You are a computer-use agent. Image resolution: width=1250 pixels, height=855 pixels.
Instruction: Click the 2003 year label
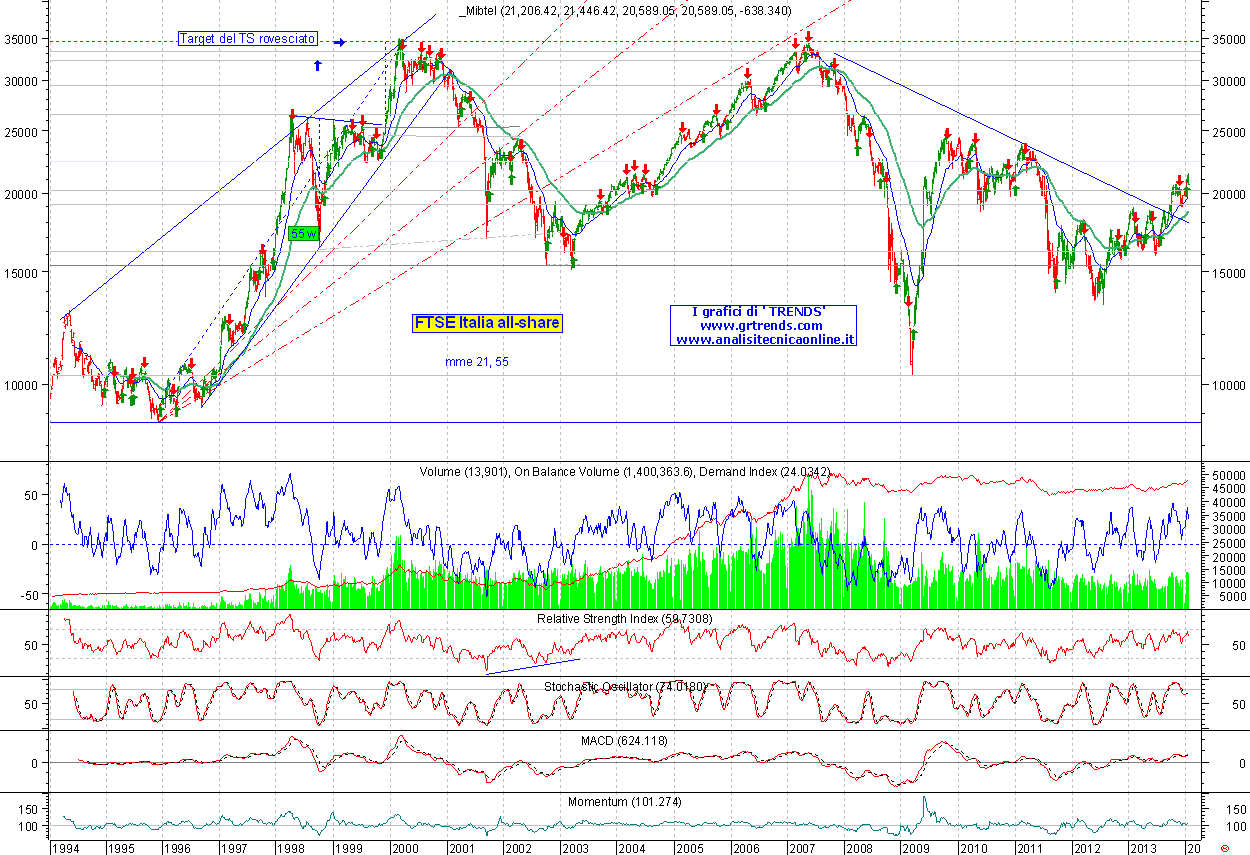574,848
